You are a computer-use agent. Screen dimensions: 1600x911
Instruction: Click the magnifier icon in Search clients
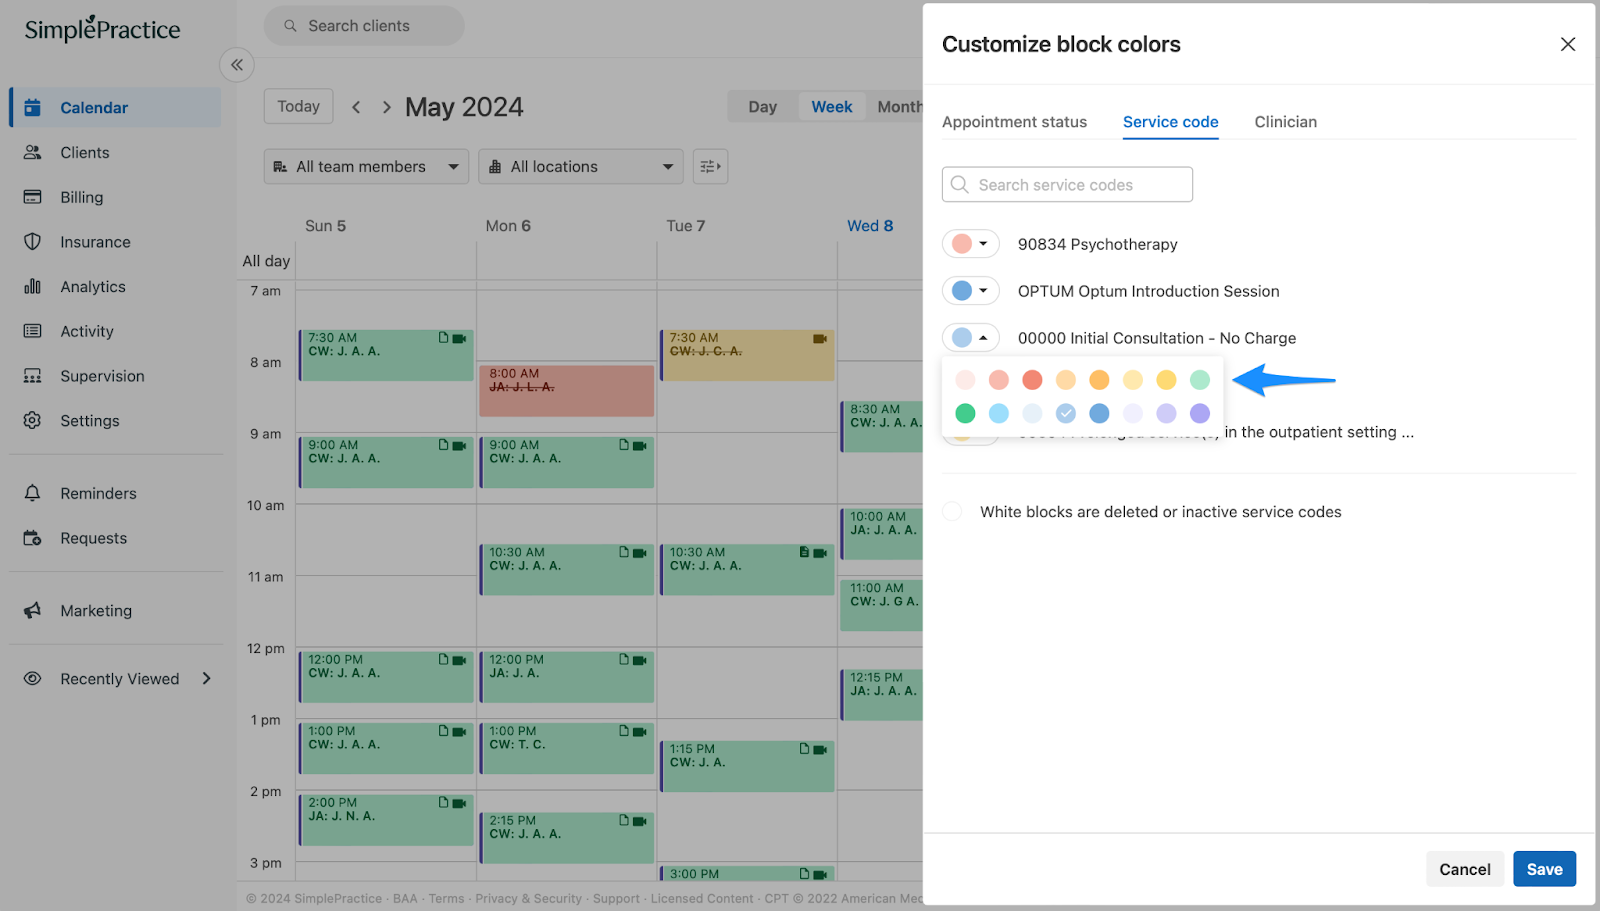point(290,26)
